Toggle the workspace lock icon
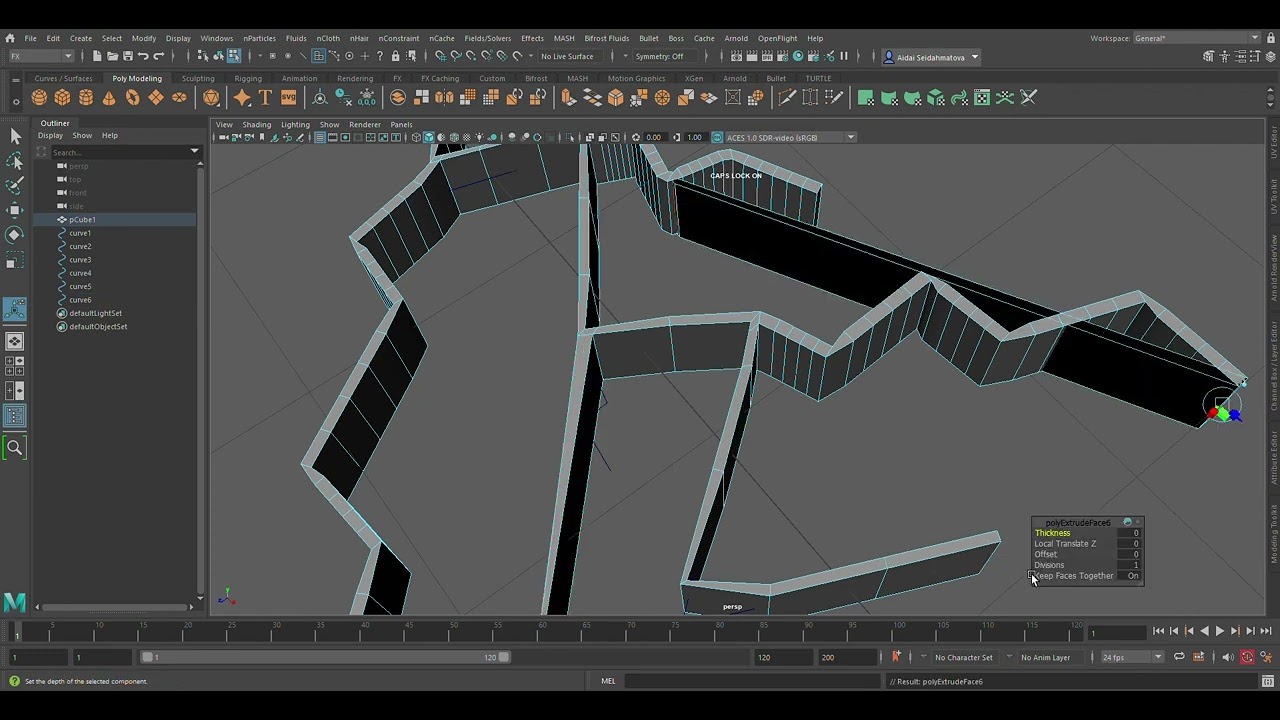This screenshot has height=720, width=1280. coord(1269,38)
